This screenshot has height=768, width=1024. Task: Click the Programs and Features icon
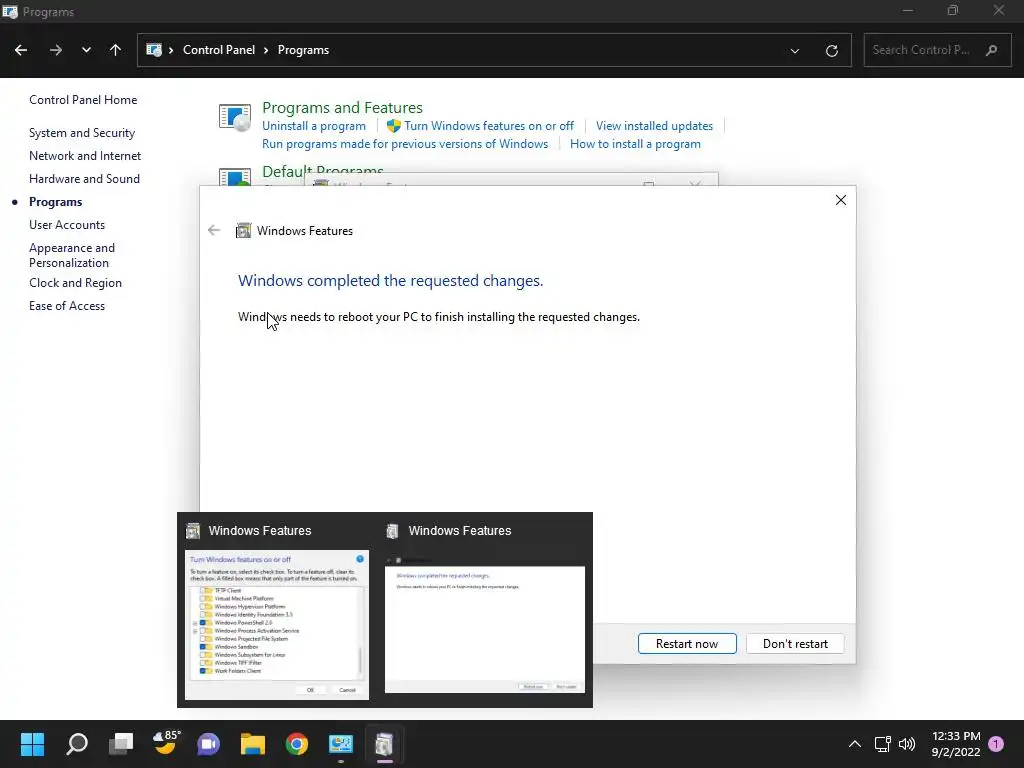click(x=234, y=118)
